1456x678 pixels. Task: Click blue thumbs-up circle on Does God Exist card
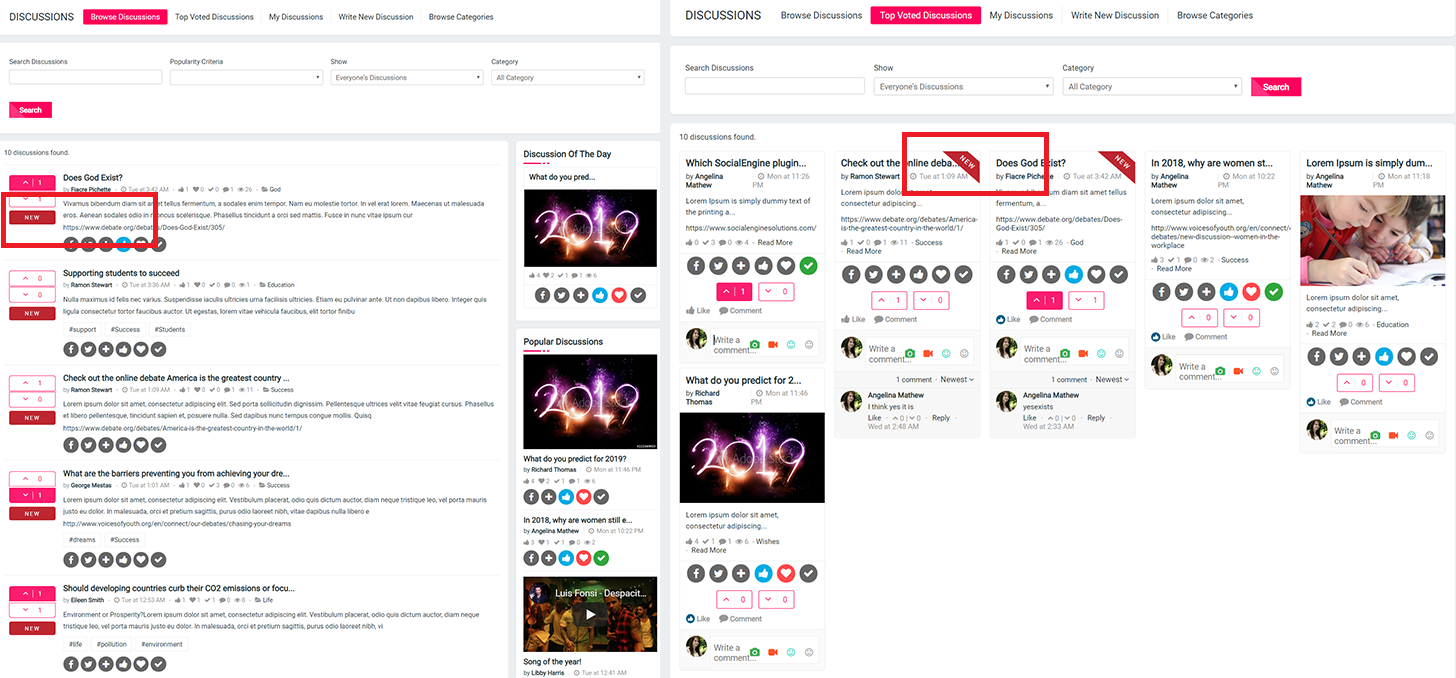pos(1074,275)
